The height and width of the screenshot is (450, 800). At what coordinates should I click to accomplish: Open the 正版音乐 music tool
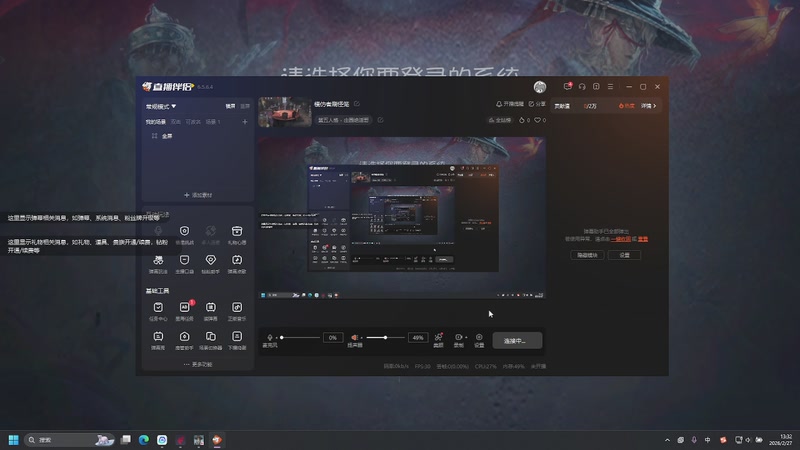pos(237,311)
